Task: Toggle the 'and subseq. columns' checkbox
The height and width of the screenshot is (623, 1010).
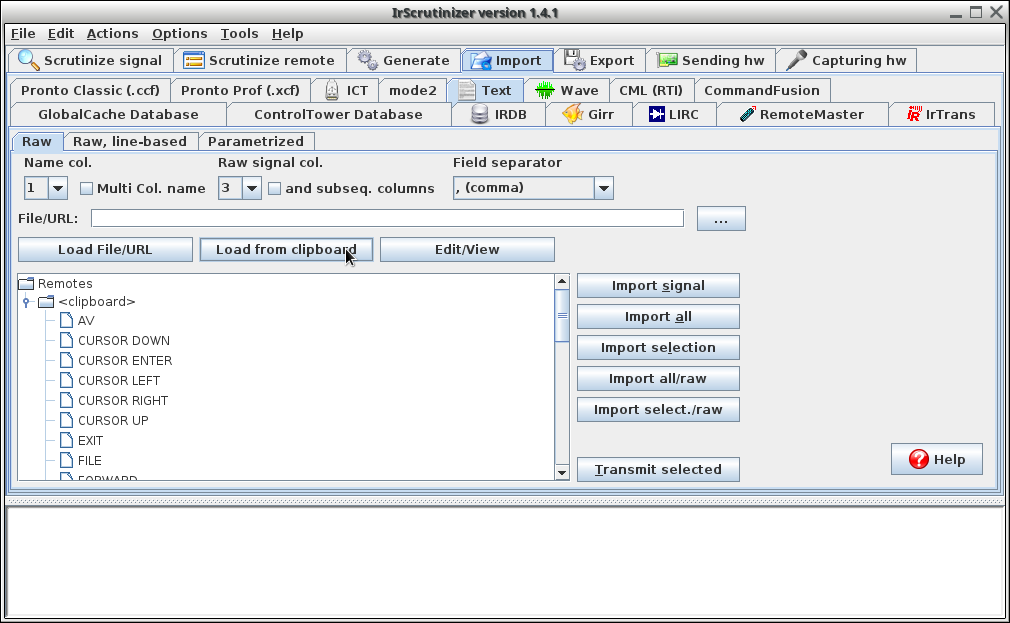Action: click(275, 188)
